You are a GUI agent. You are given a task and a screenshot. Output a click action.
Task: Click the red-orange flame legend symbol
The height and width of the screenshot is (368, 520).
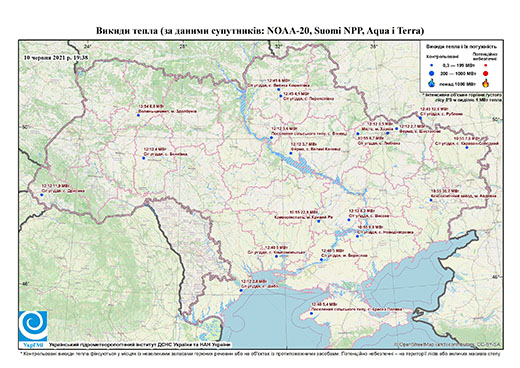pyautogui.click(x=486, y=83)
